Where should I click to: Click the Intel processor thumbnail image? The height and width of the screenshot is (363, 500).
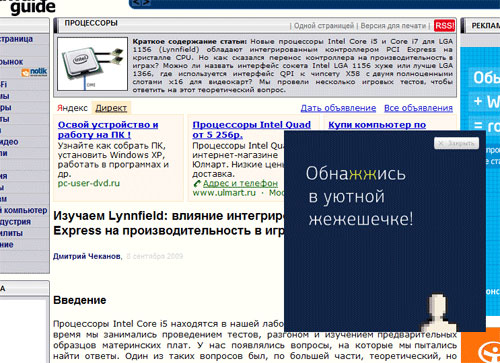pos(92,64)
